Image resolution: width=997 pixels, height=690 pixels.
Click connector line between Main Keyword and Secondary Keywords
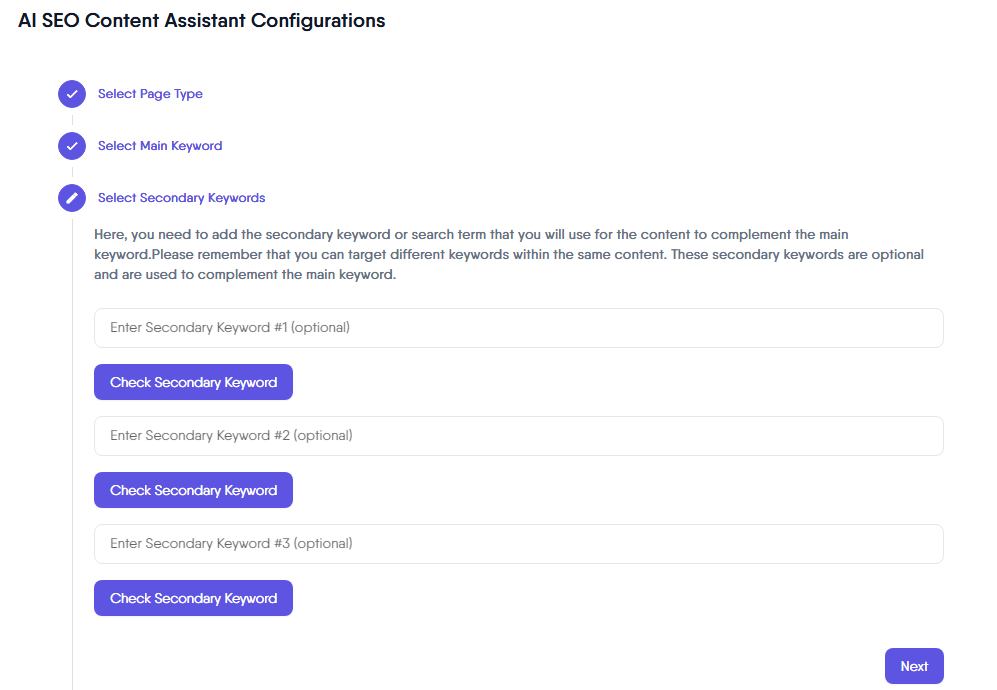(x=72, y=172)
